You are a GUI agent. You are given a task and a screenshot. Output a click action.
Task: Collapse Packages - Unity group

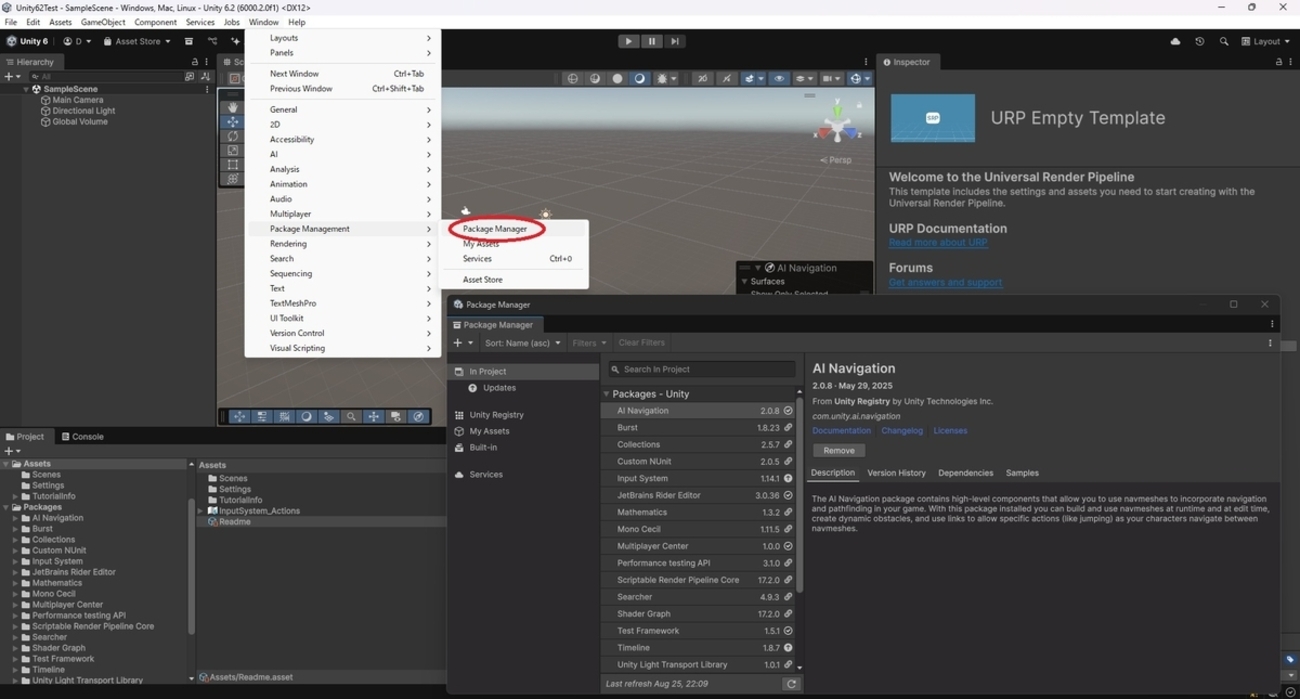pyautogui.click(x=607, y=394)
